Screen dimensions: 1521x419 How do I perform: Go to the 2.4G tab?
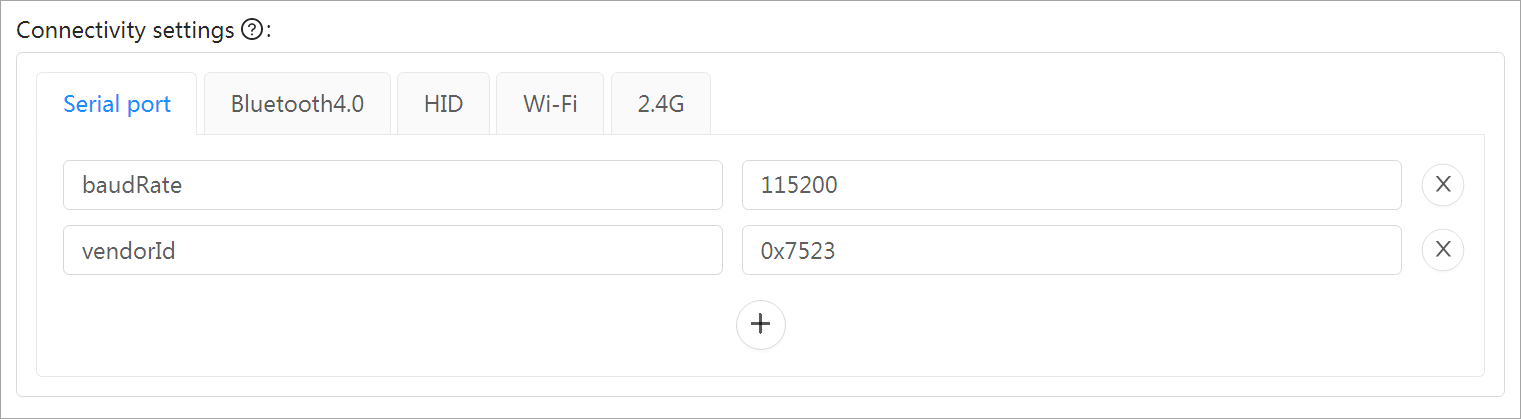pyautogui.click(x=661, y=103)
